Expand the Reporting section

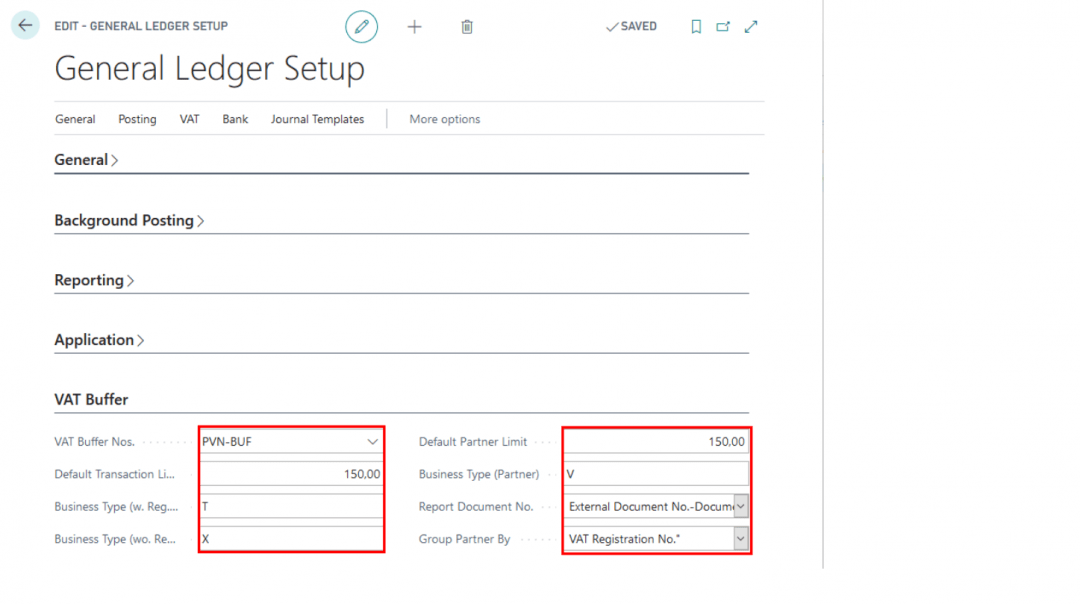click(94, 280)
